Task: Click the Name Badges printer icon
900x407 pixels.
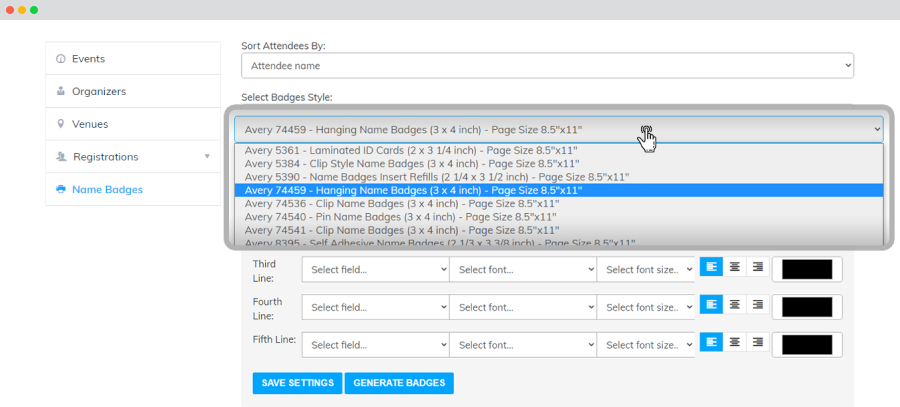Action: coord(60,189)
